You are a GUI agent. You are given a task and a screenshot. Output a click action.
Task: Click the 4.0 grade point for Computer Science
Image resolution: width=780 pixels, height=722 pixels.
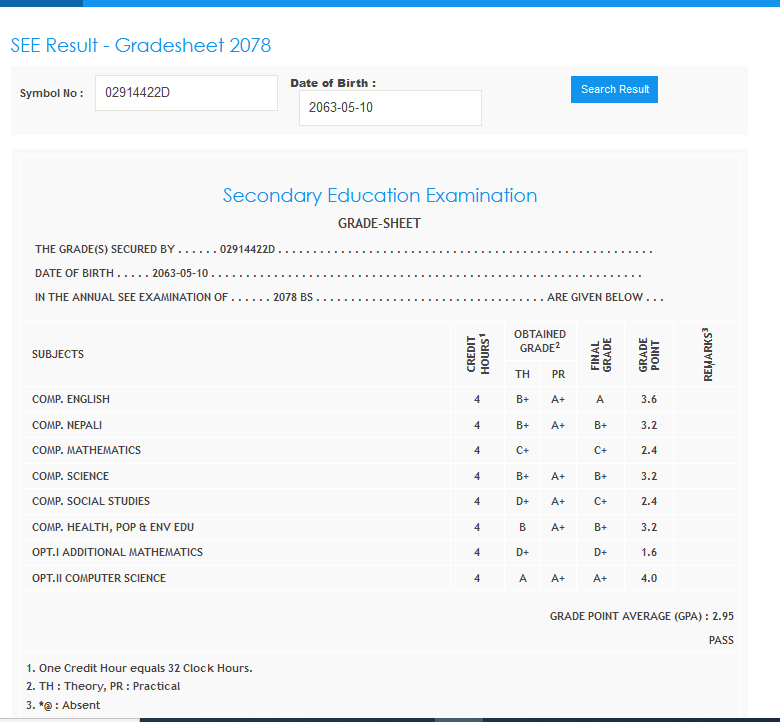(649, 578)
